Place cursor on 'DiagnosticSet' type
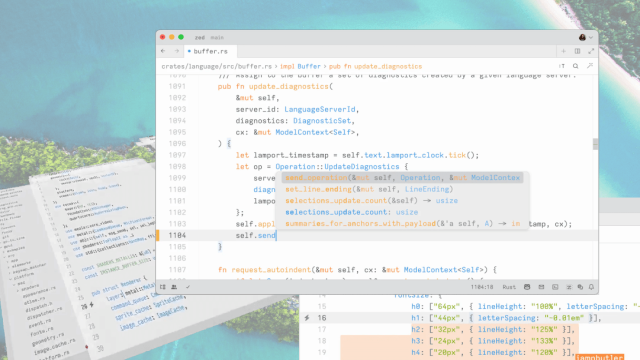 click(x=322, y=121)
